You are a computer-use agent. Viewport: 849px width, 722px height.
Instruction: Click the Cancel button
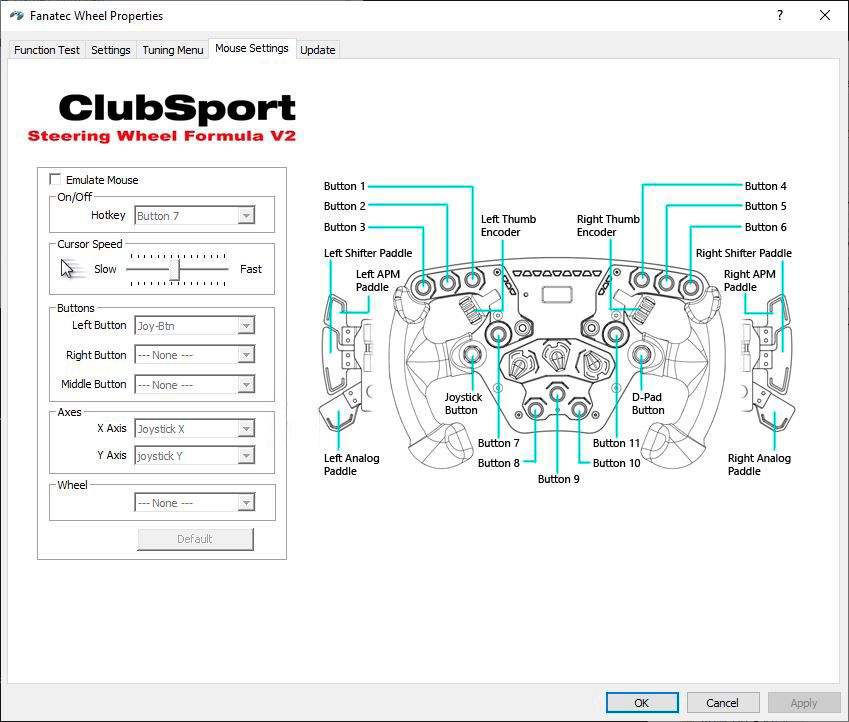[x=722, y=703]
